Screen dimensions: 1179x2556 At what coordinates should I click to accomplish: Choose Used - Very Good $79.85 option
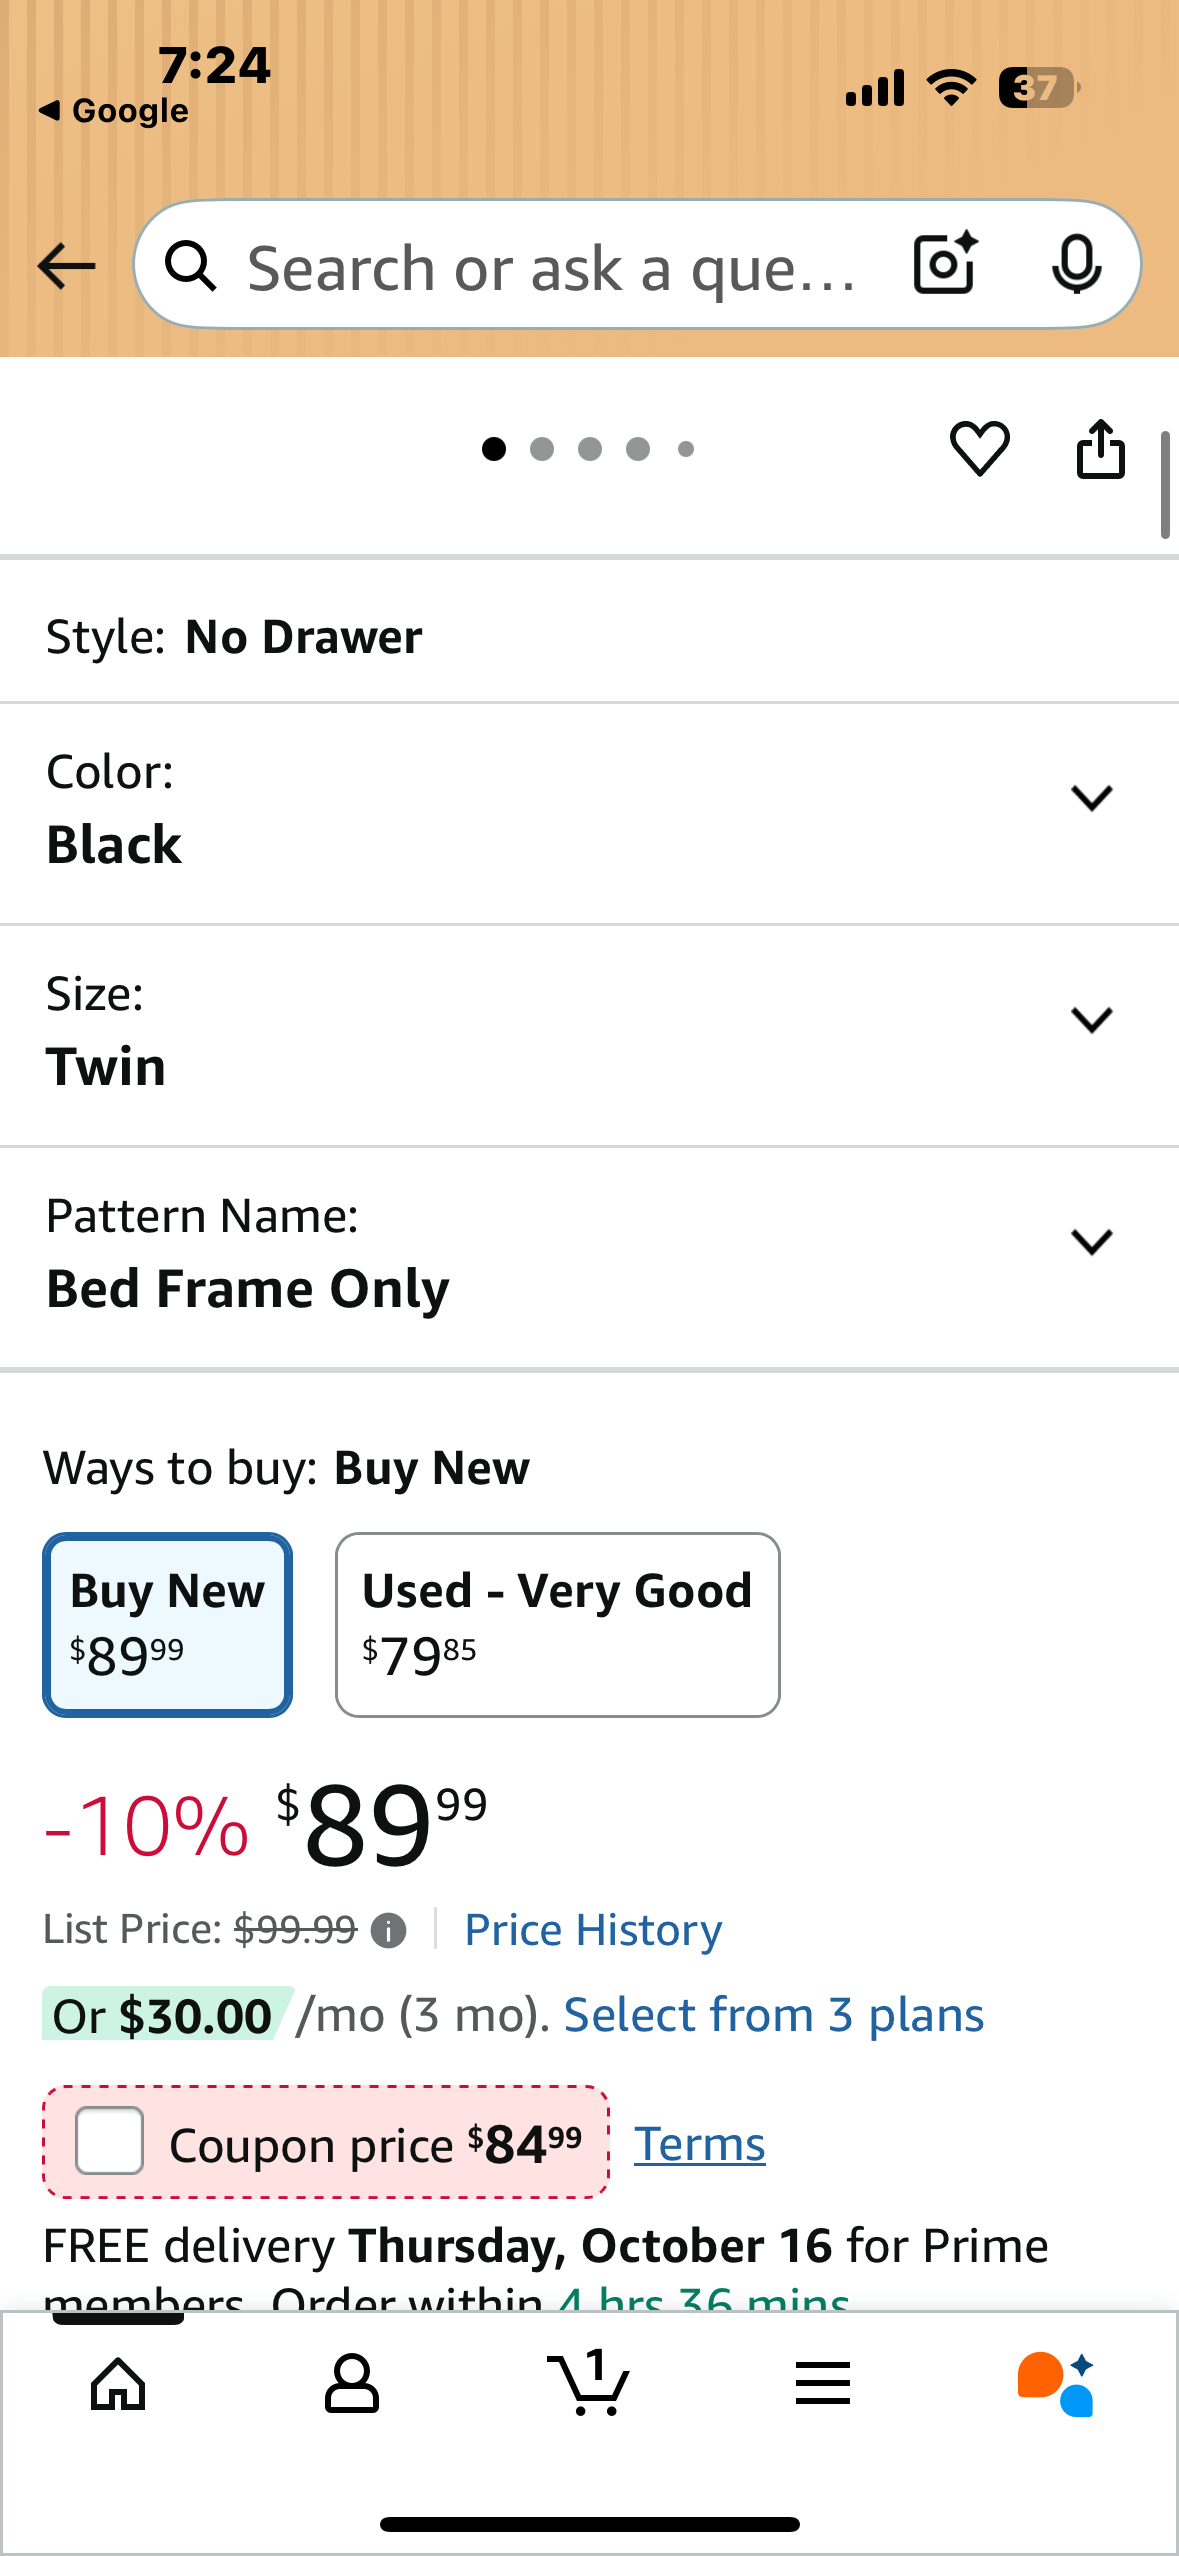(x=557, y=1624)
